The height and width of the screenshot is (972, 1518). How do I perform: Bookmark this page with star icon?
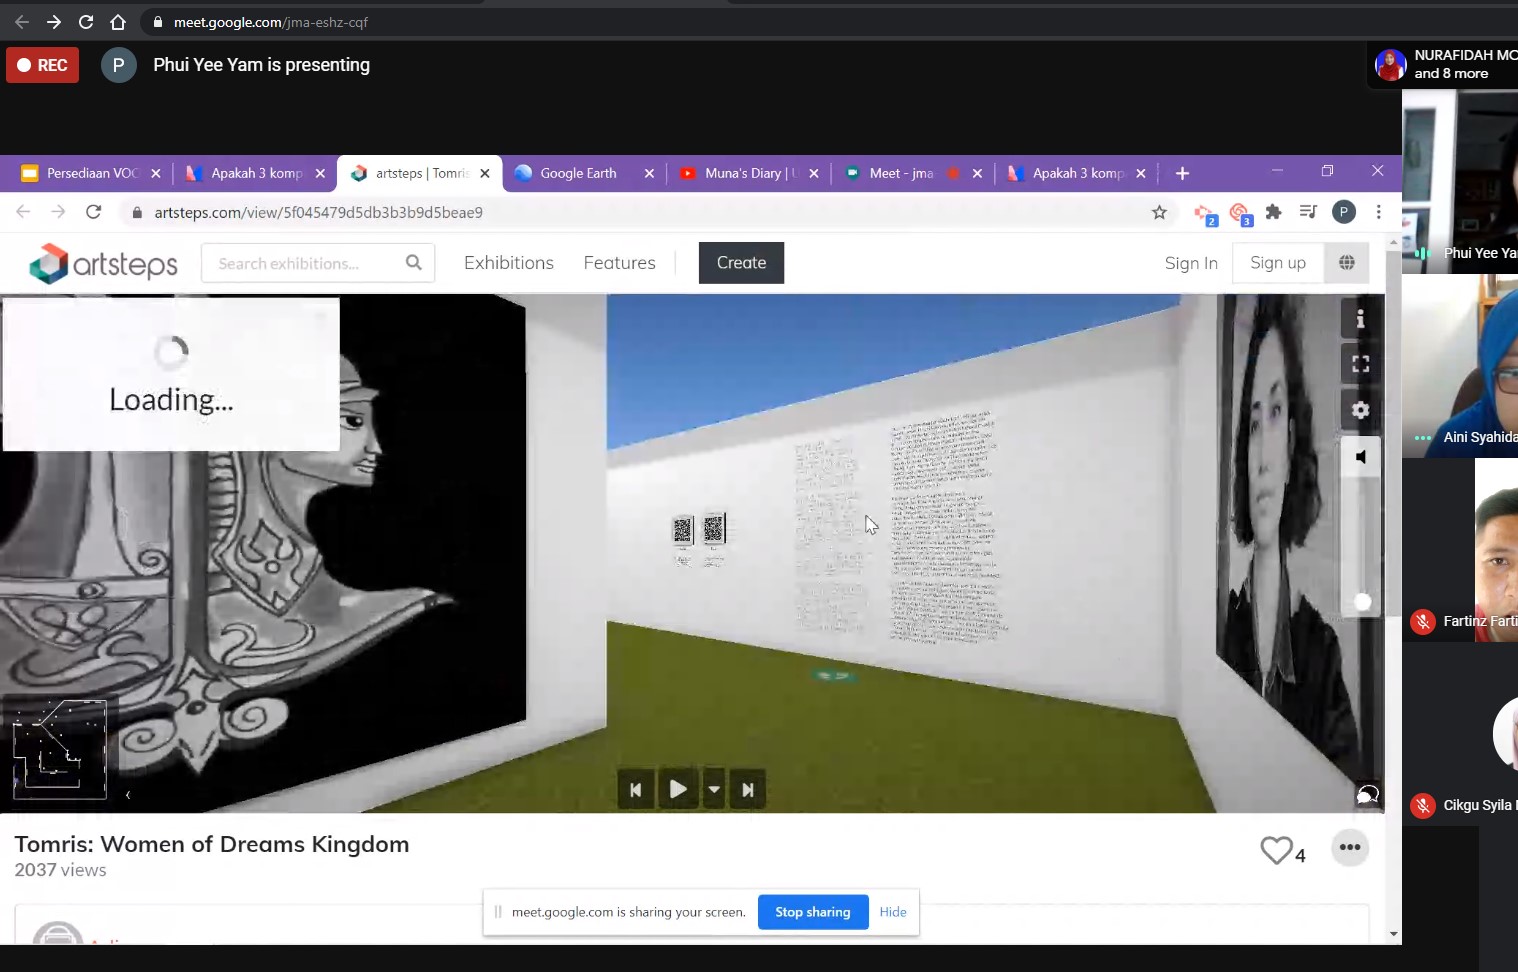click(x=1159, y=212)
